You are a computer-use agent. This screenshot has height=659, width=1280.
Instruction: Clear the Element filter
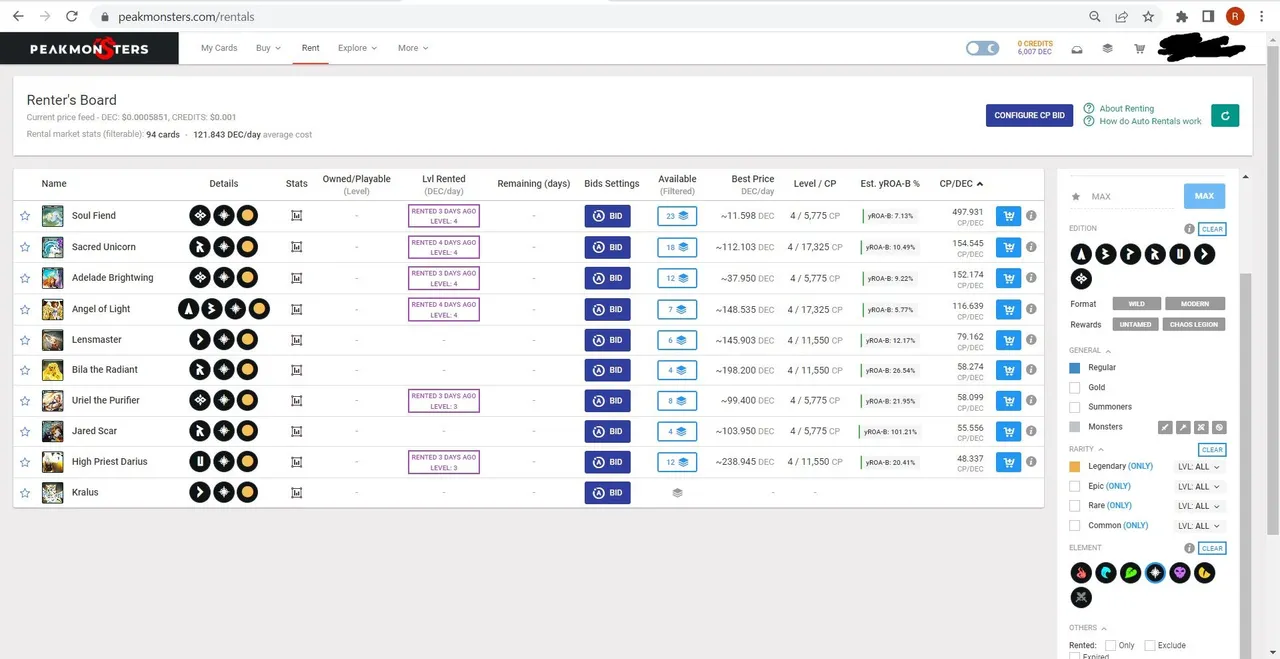point(1212,548)
